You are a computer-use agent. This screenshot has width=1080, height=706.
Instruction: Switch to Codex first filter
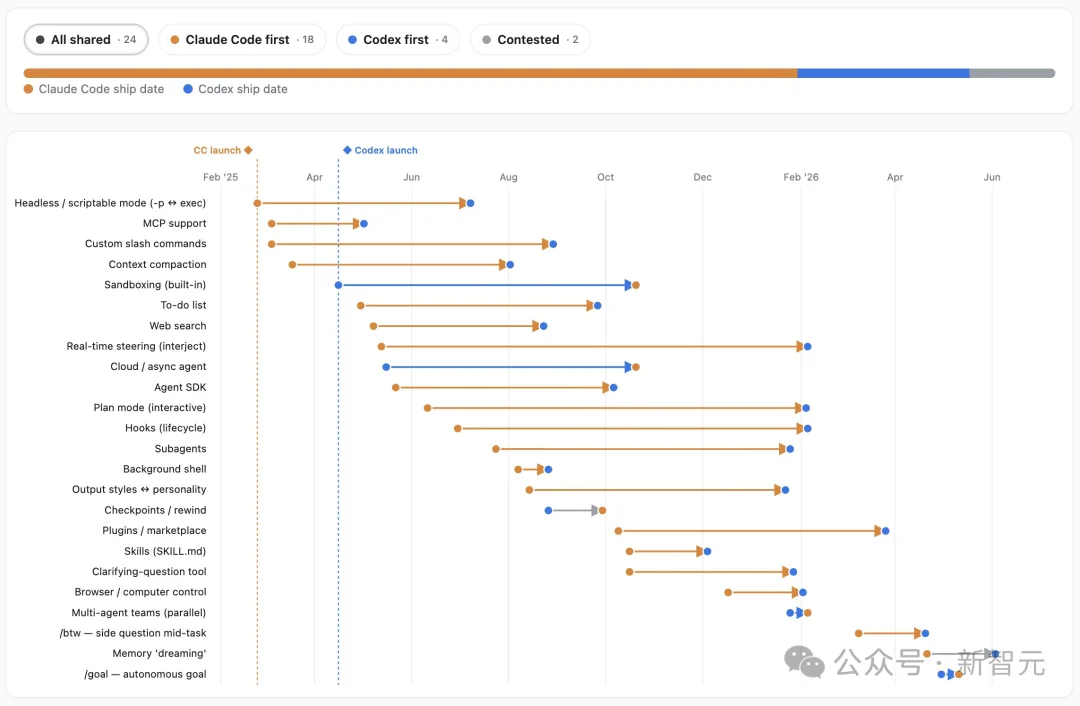(x=397, y=40)
